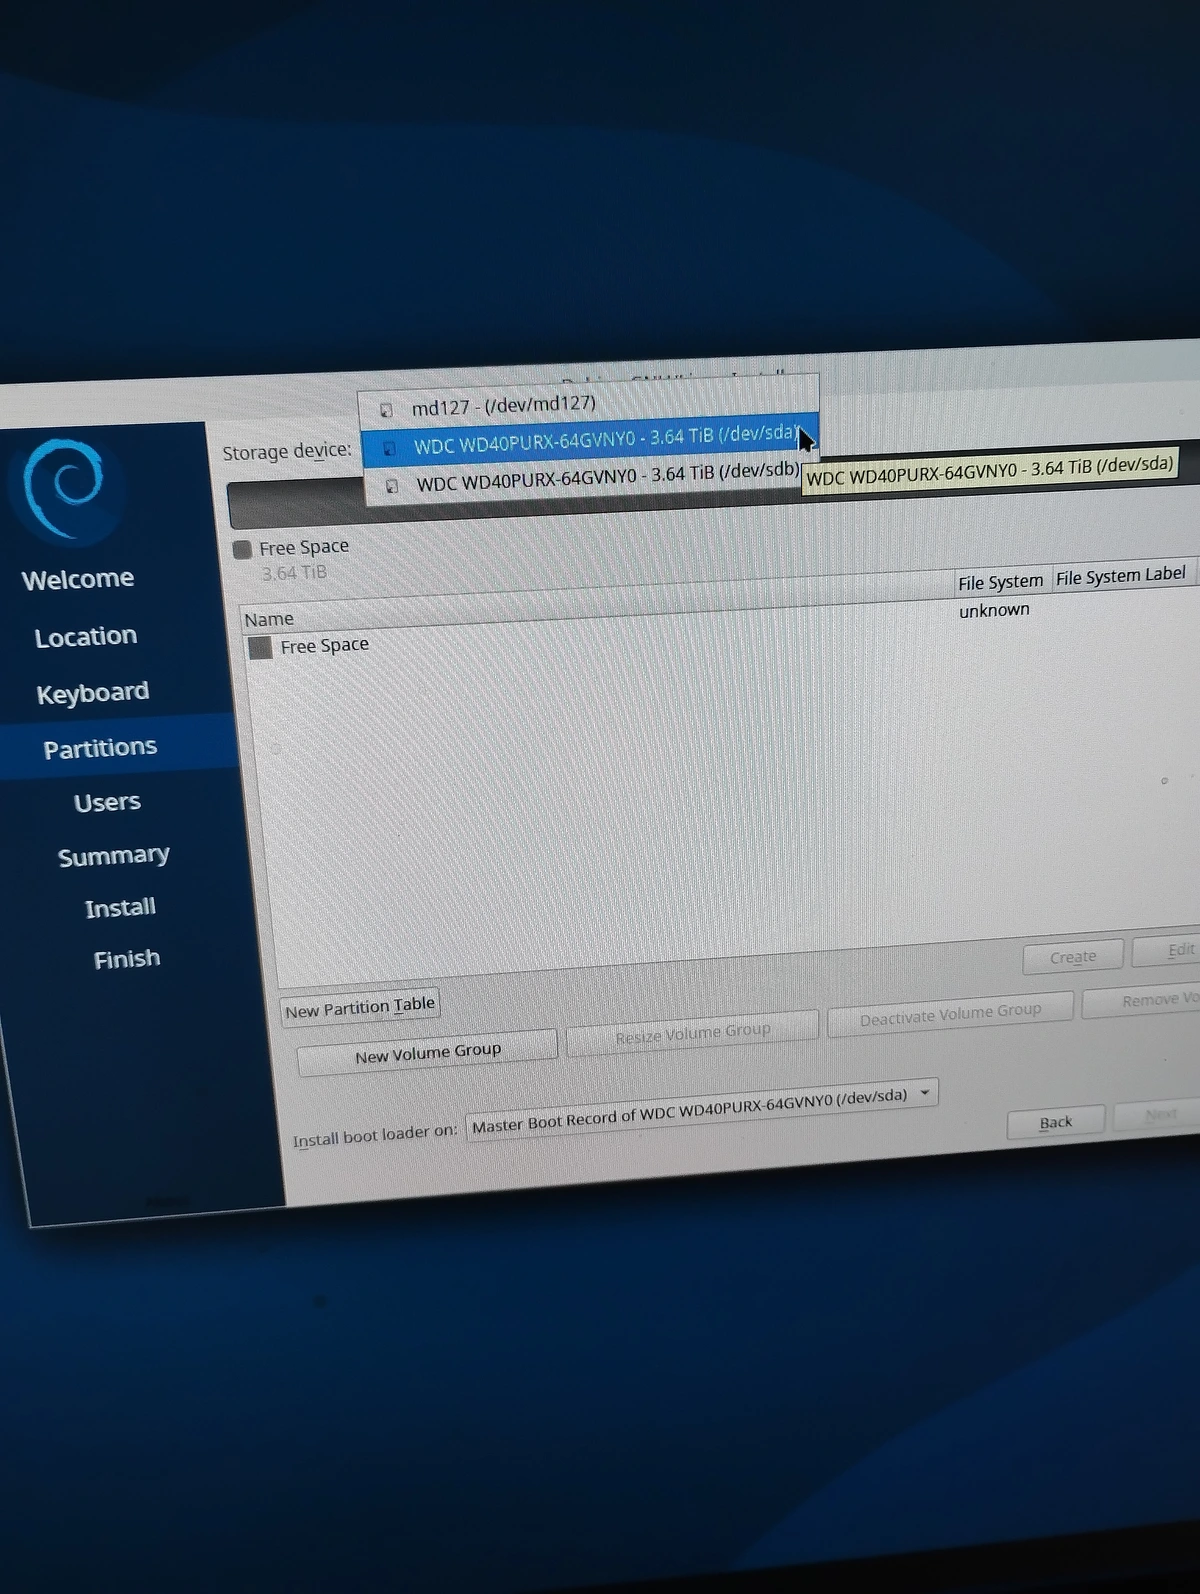
Task: Select the Free Space row in the partition table
Action: (324, 646)
